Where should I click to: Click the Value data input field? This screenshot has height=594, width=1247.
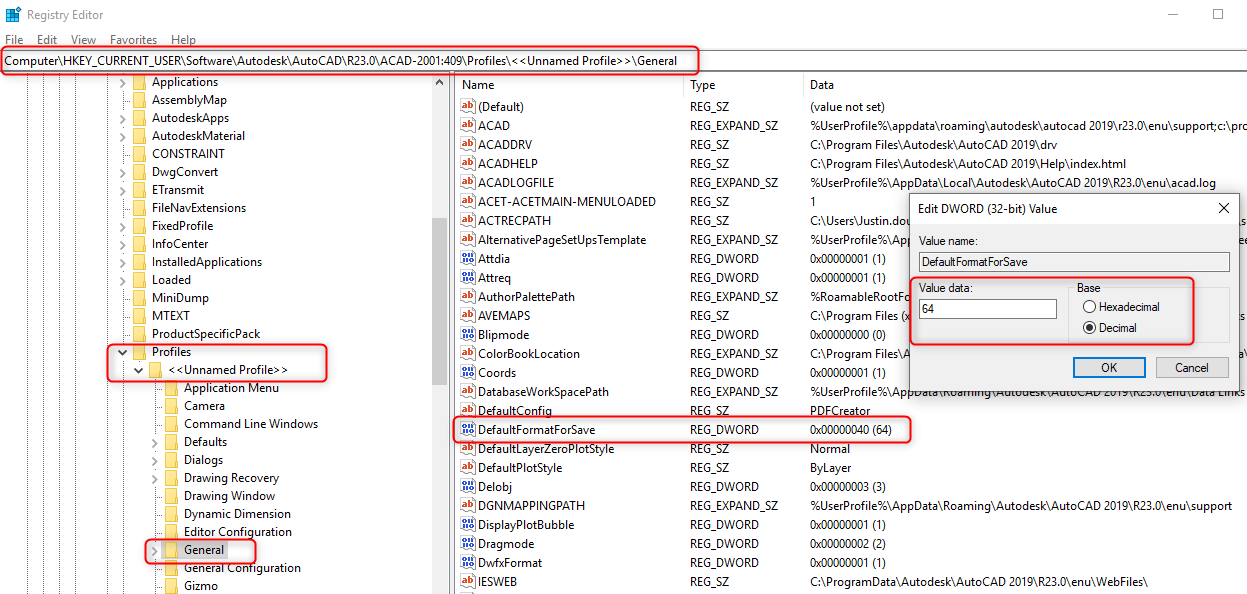point(987,309)
